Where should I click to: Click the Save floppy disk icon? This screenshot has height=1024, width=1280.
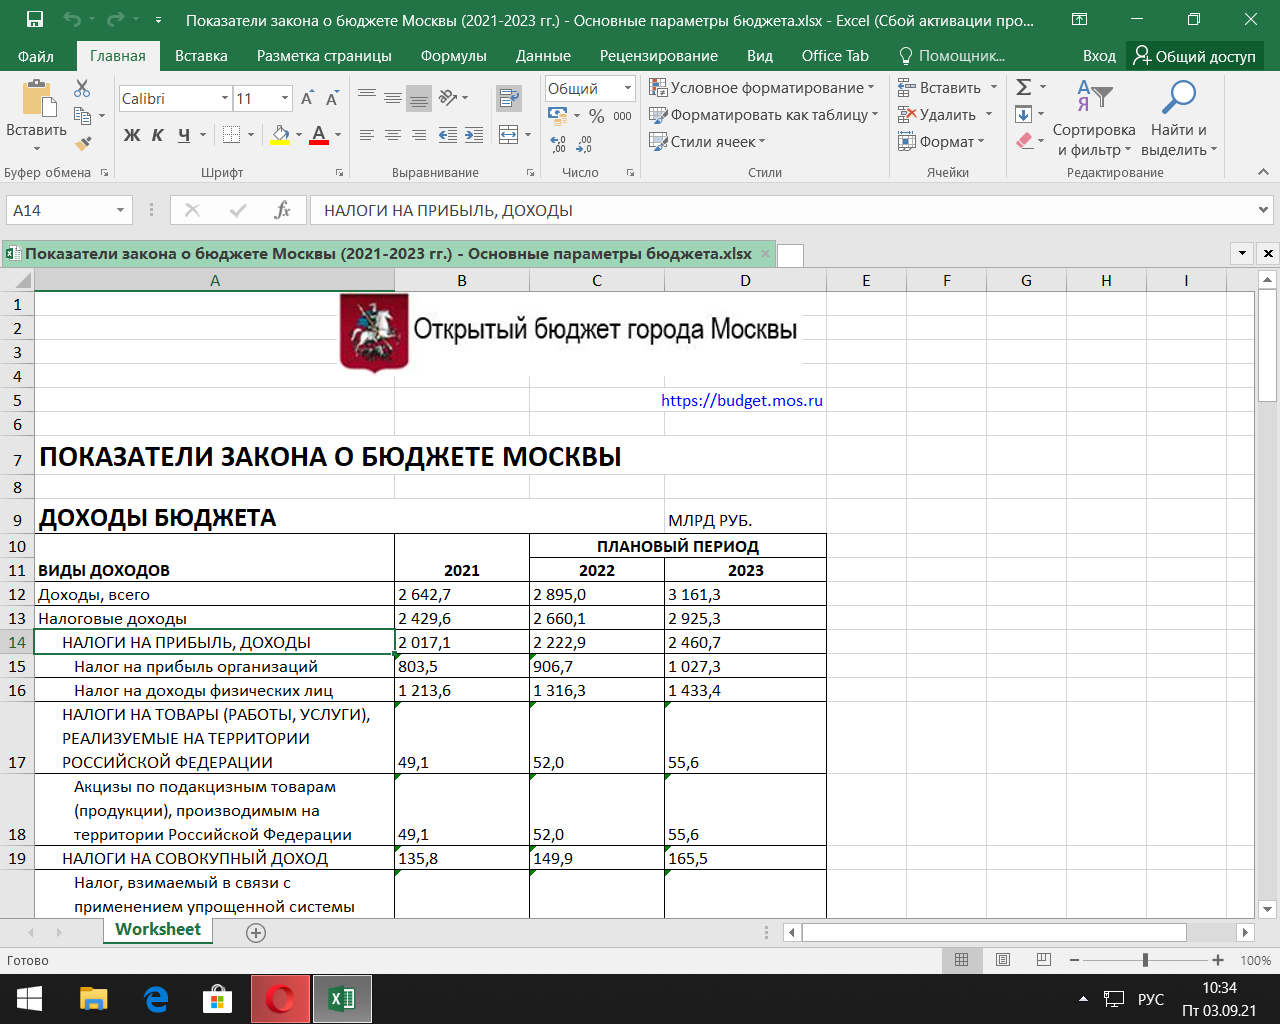(34, 19)
